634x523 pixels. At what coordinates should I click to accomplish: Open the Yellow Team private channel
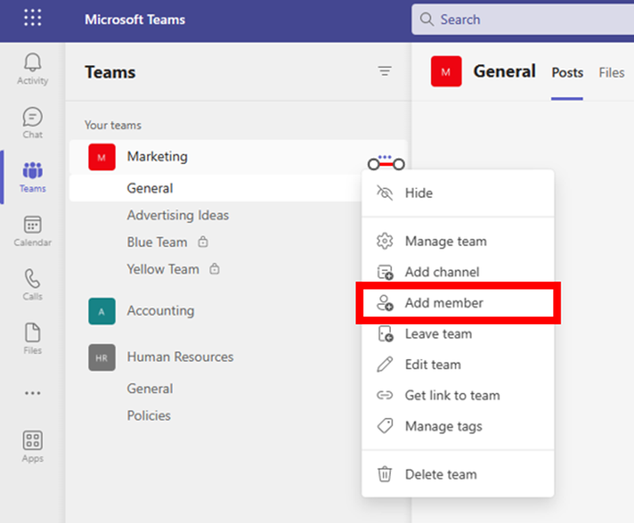[x=163, y=269]
